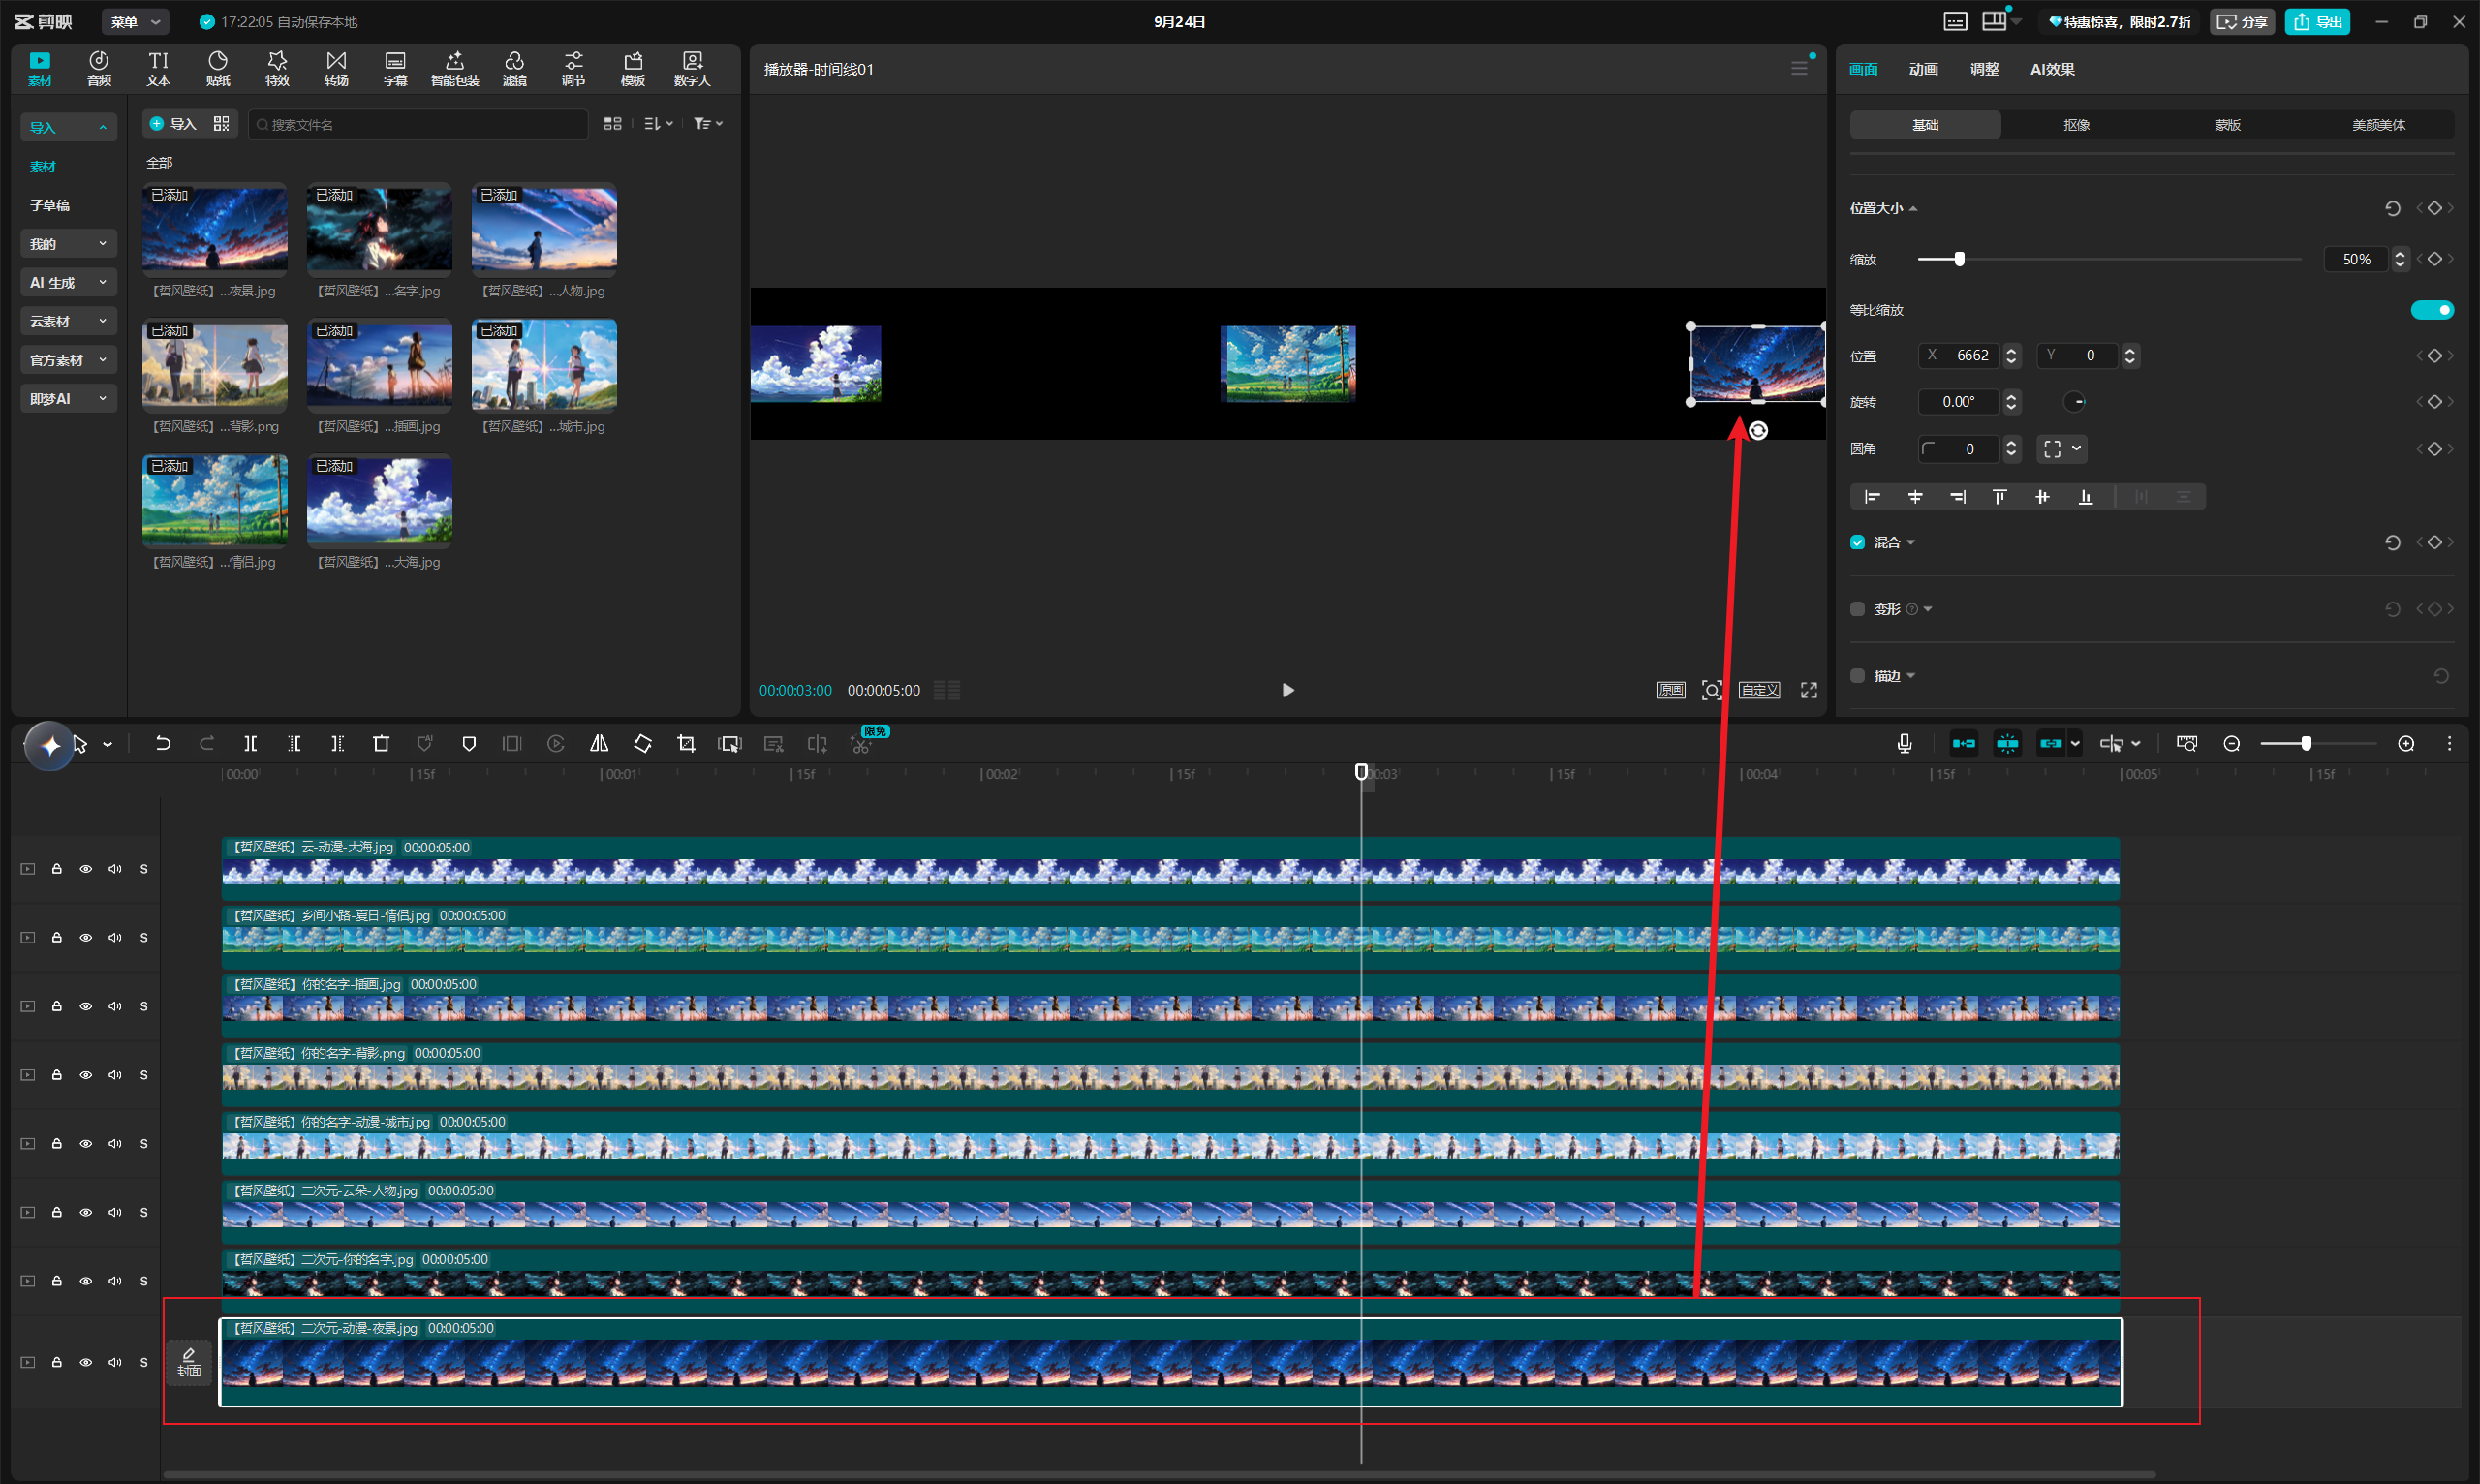The width and height of the screenshot is (2480, 1484).
Task: Open the 贴纸 sticker panel
Action: click(218, 69)
